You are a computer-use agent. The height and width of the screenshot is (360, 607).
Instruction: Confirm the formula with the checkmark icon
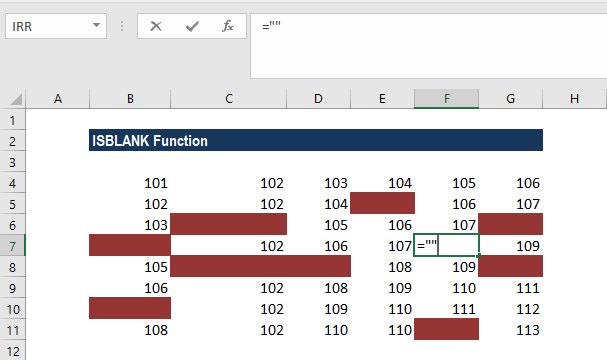[x=192, y=26]
